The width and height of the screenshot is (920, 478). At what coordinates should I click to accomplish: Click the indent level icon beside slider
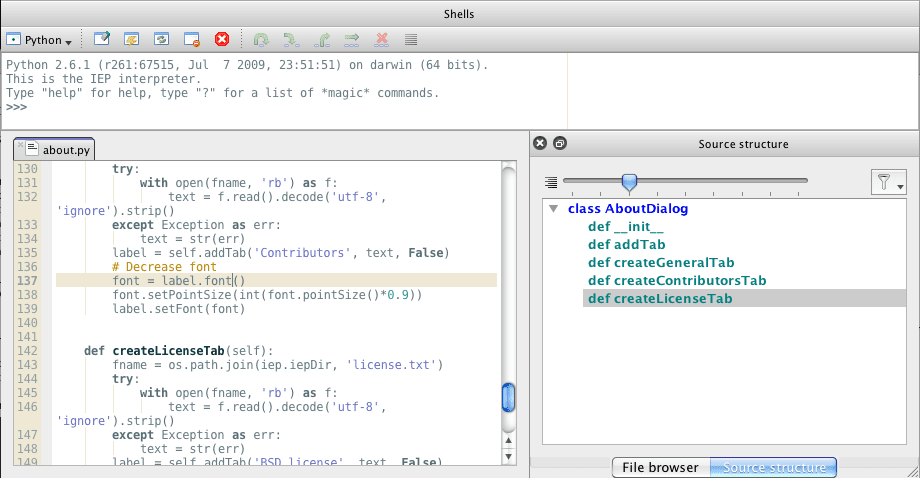tap(550, 182)
